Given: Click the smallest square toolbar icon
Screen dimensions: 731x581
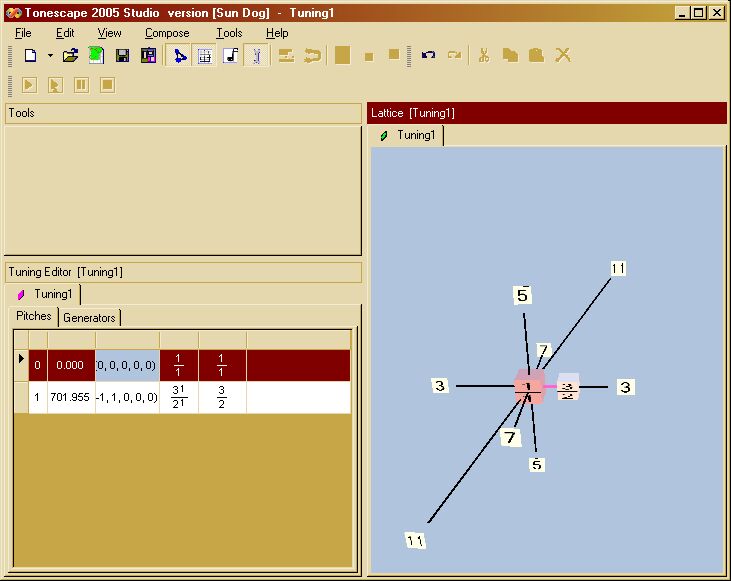Looking at the screenshot, I should [369, 57].
